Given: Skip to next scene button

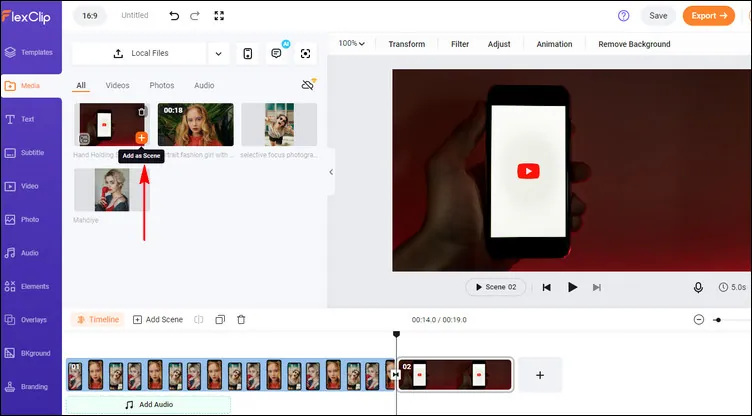Looking at the screenshot, I should coord(597,287).
